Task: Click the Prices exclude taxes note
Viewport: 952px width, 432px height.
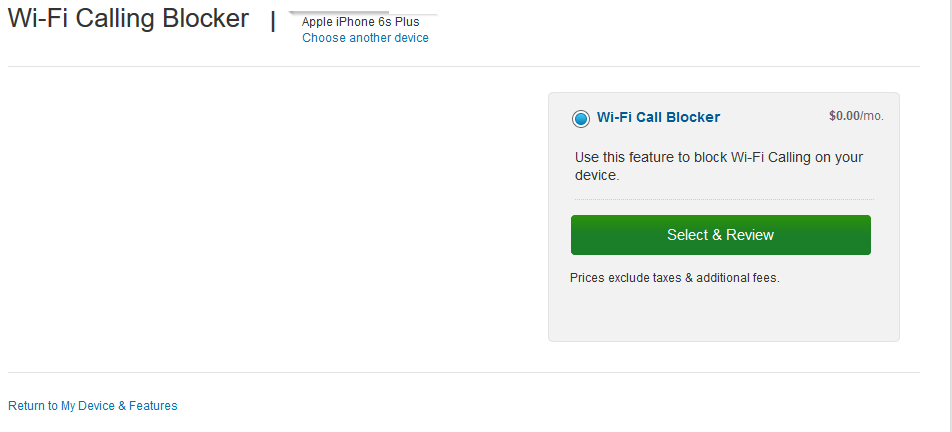Action: pos(674,278)
